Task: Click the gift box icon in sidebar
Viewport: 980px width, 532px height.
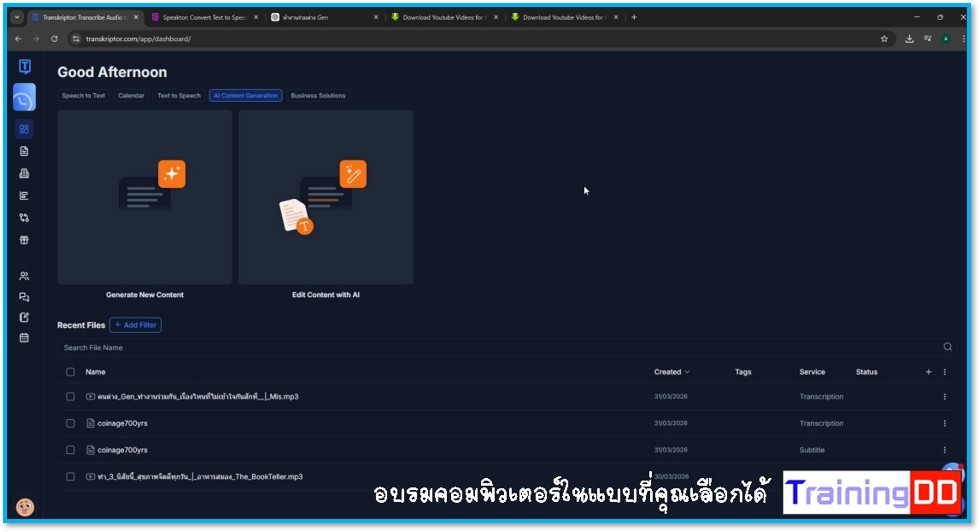Action: pos(24,240)
